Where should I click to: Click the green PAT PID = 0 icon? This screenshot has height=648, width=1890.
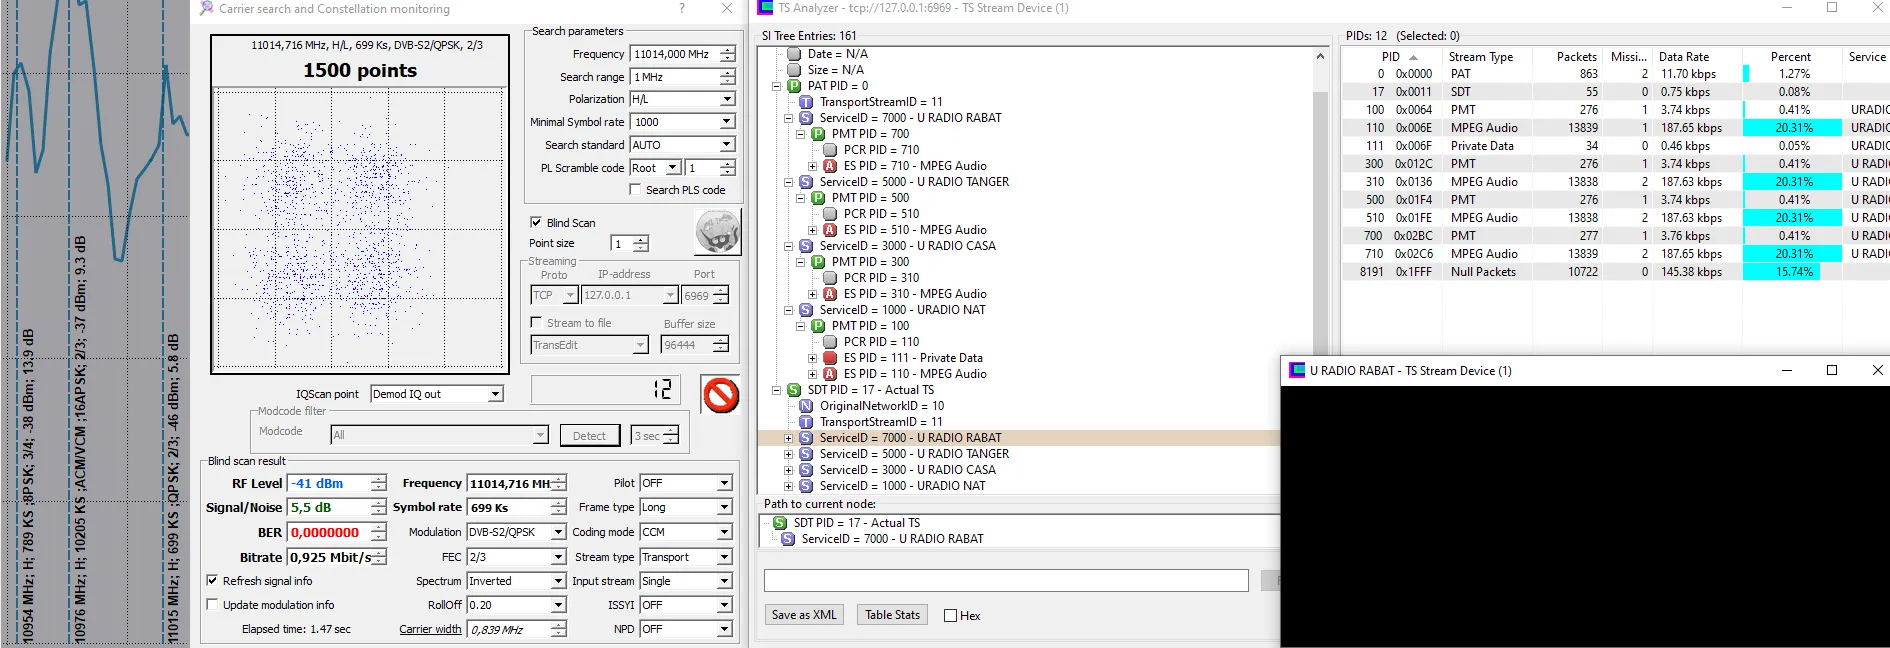point(794,86)
